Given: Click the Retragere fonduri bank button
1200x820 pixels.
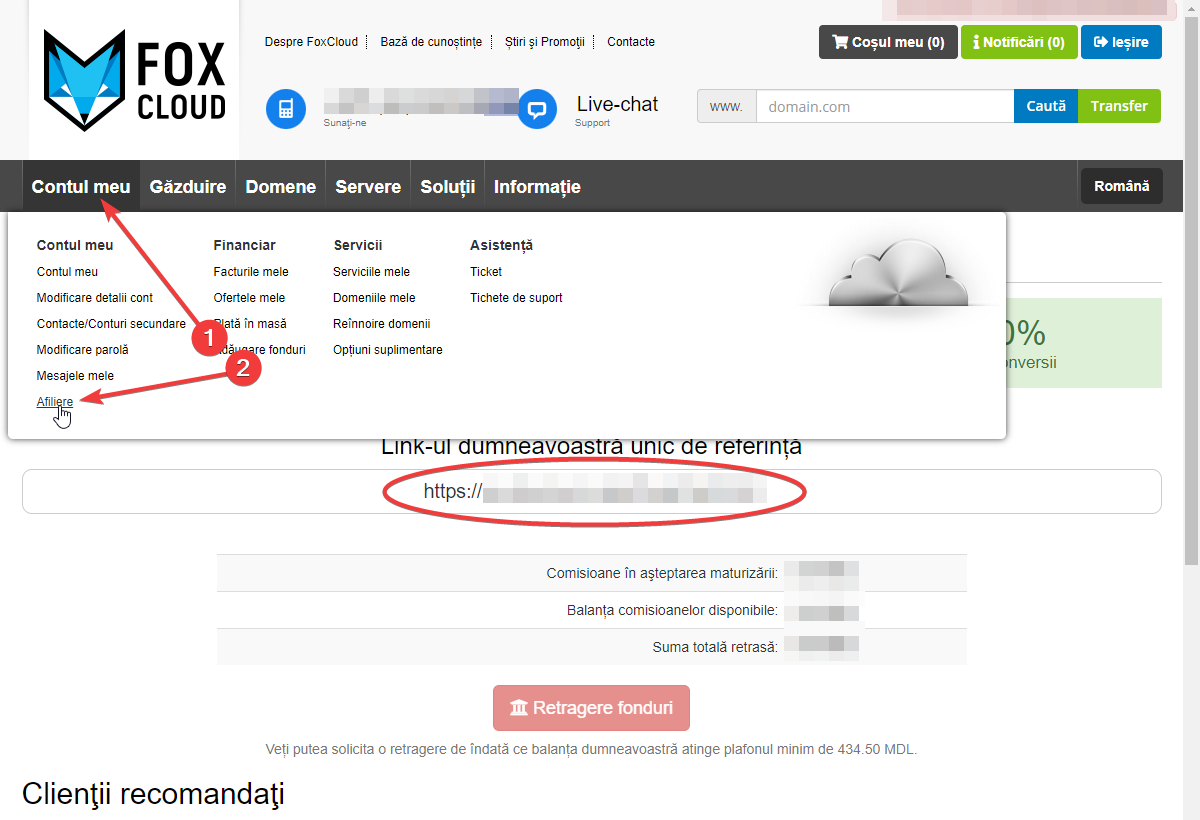Looking at the screenshot, I should click(x=591, y=708).
